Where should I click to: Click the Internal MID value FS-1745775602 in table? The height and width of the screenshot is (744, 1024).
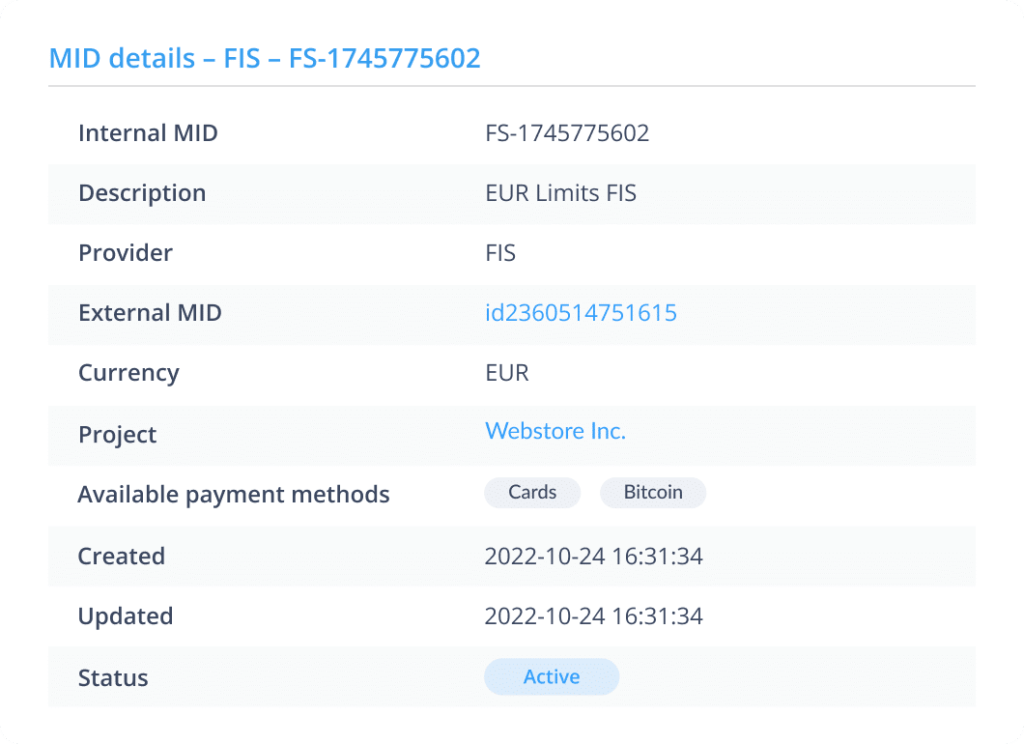[x=566, y=133]
